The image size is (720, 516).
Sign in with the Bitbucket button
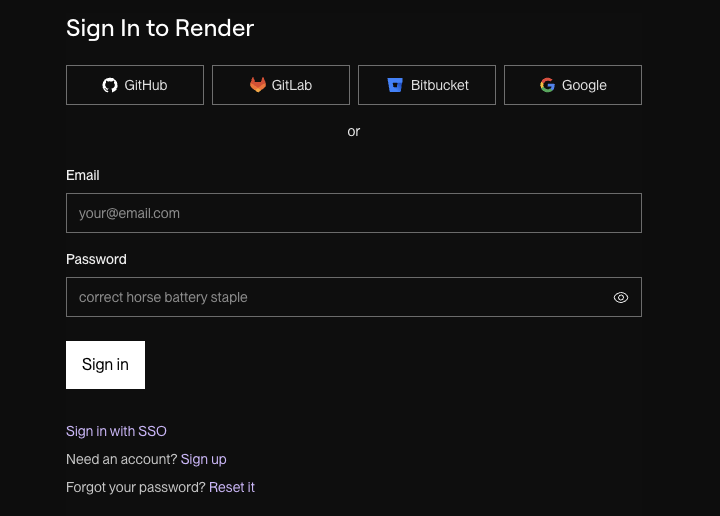pos(427,85)
